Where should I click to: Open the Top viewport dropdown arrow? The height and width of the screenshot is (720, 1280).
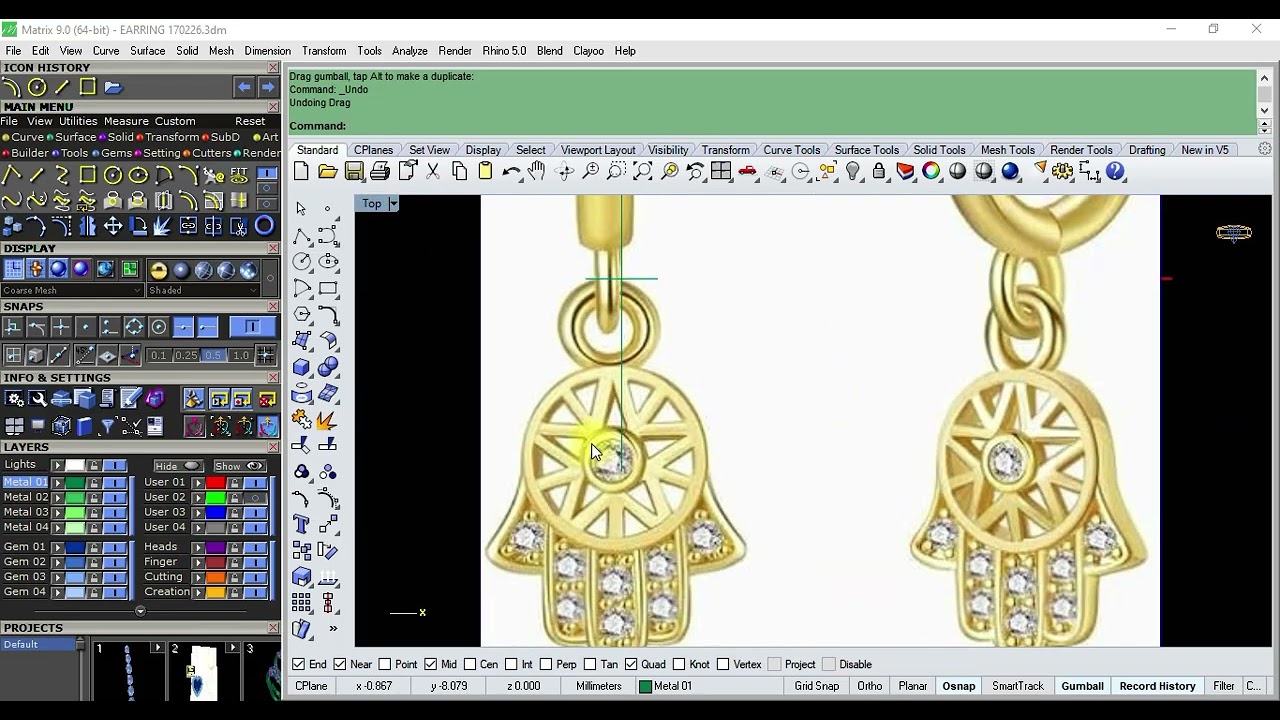(393, 204)
